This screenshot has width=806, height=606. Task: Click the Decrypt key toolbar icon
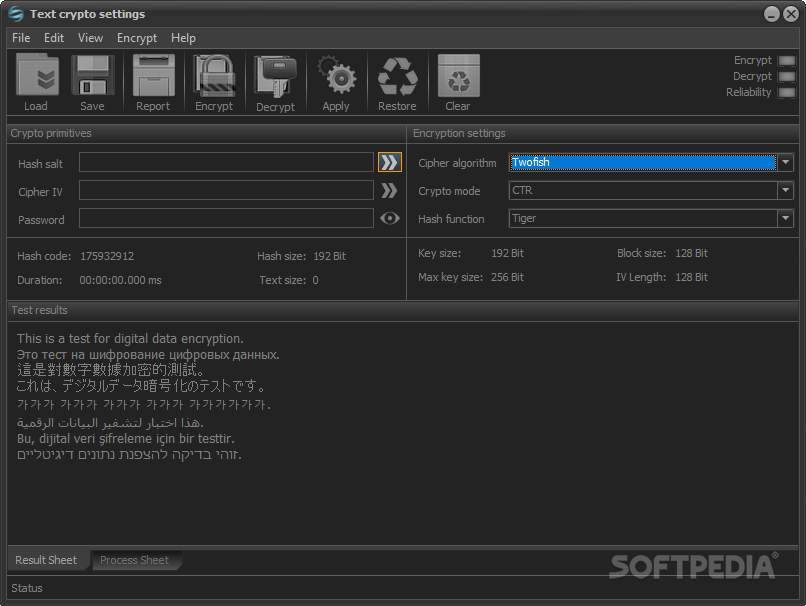tap(276, 76)
